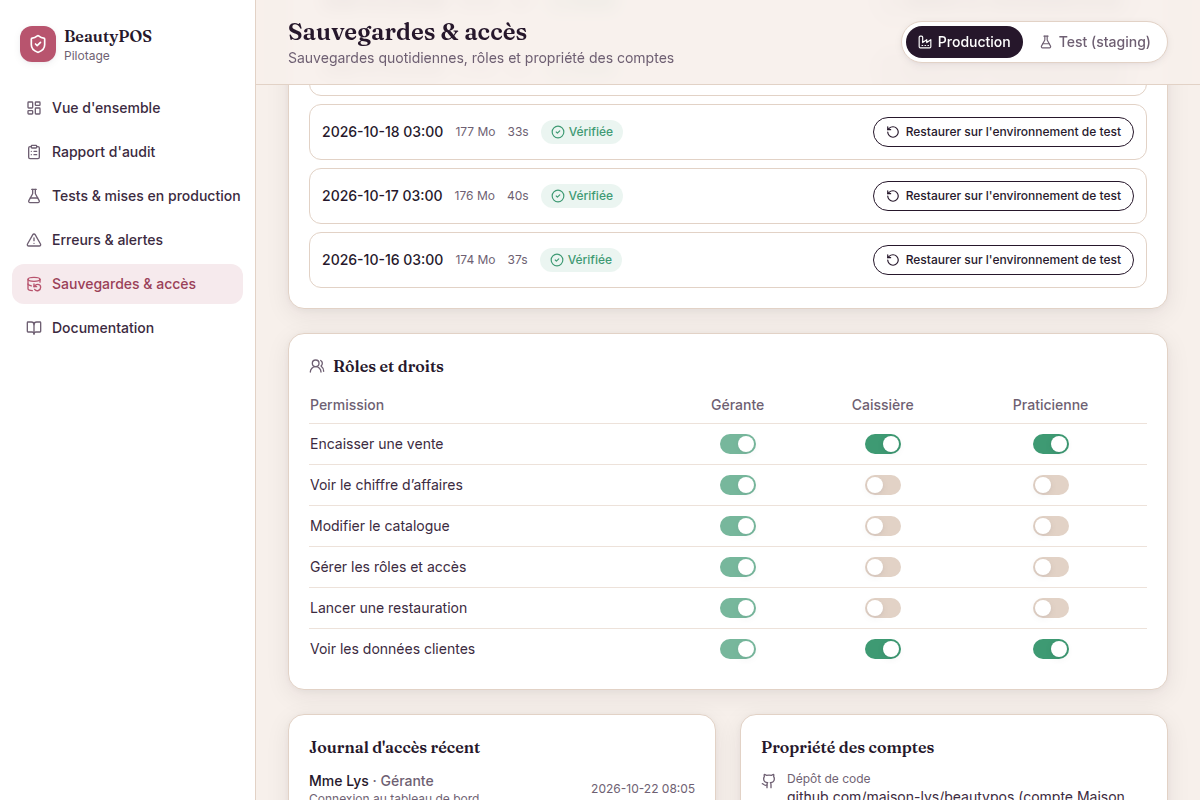Click the check icon in the 2026-10-18 Vérifiée badge

pos(558,132)
